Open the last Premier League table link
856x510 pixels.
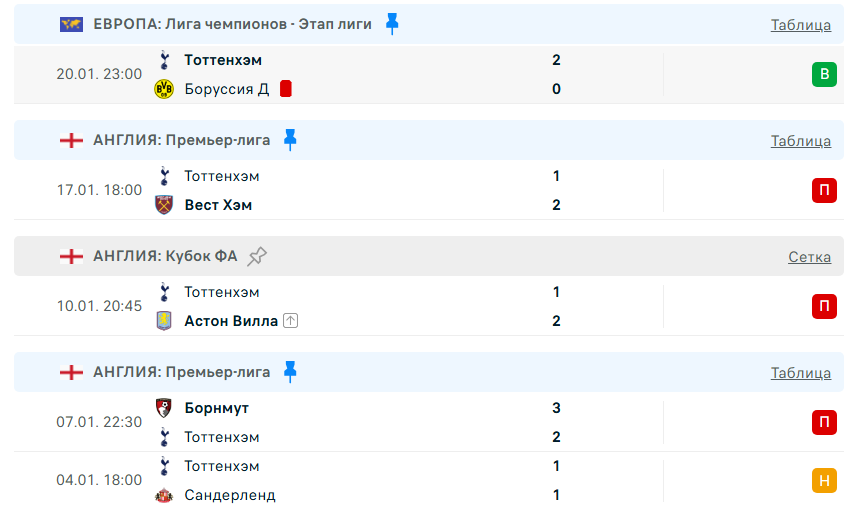(x=800, y=373)
